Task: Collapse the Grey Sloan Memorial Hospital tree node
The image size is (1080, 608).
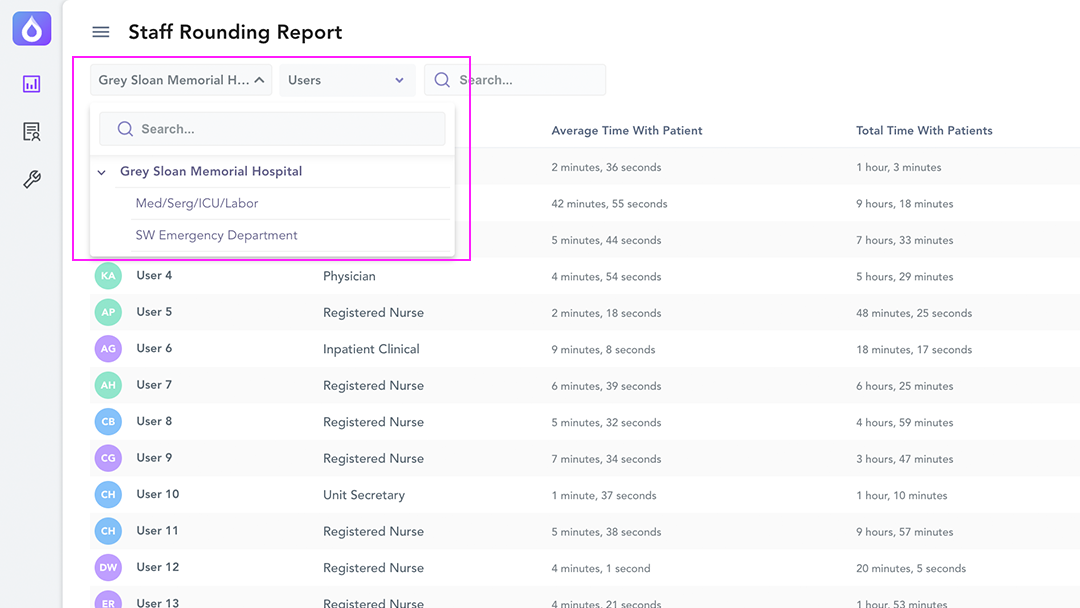Action: 102,172
